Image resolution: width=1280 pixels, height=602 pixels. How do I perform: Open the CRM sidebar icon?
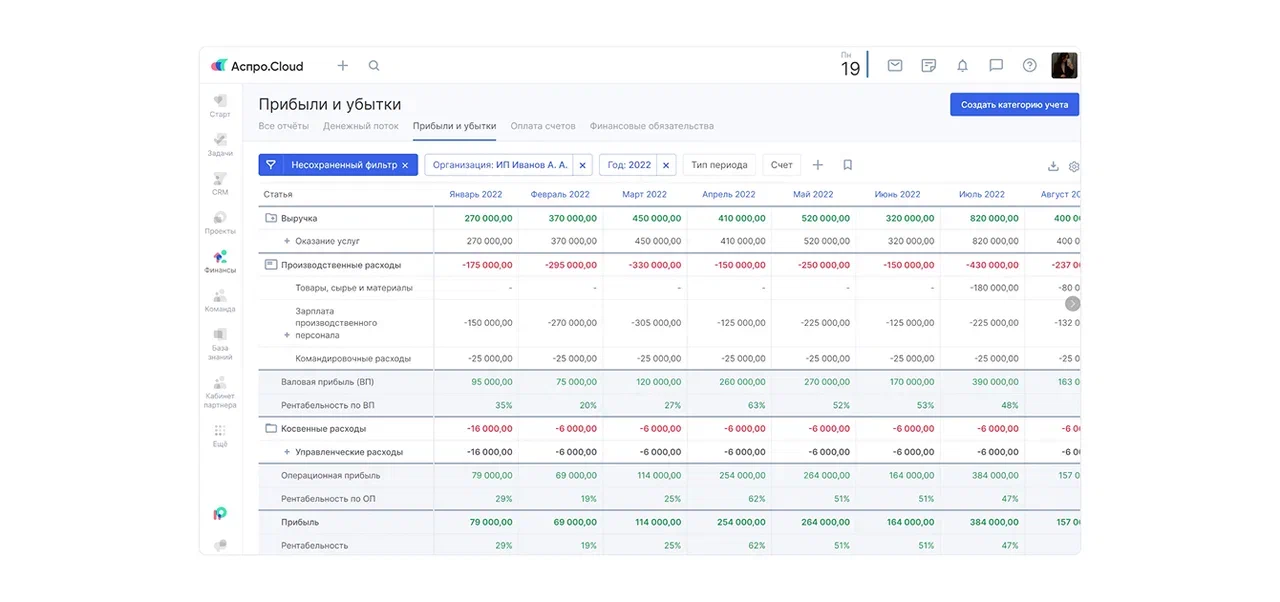point(220,183)
